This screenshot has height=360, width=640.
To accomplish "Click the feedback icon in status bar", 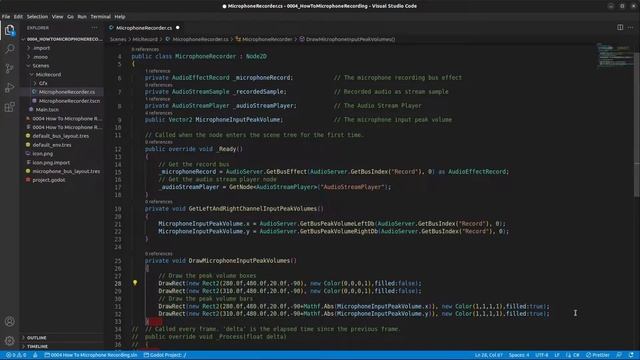I will pyautogui.click(x=620, y=355).
